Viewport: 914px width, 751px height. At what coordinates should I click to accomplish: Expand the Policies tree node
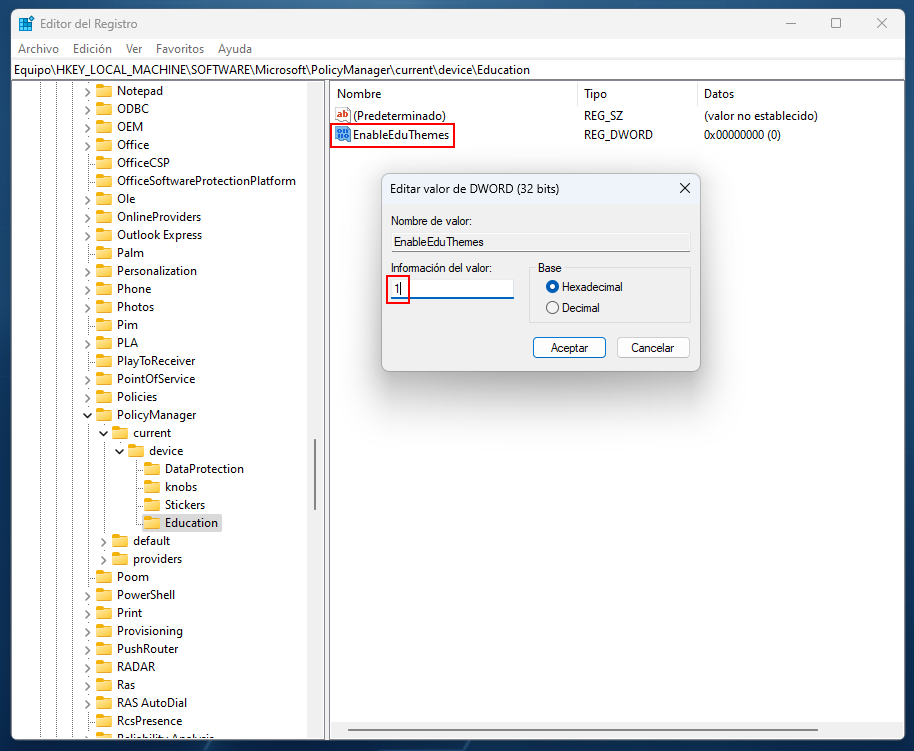87,398
